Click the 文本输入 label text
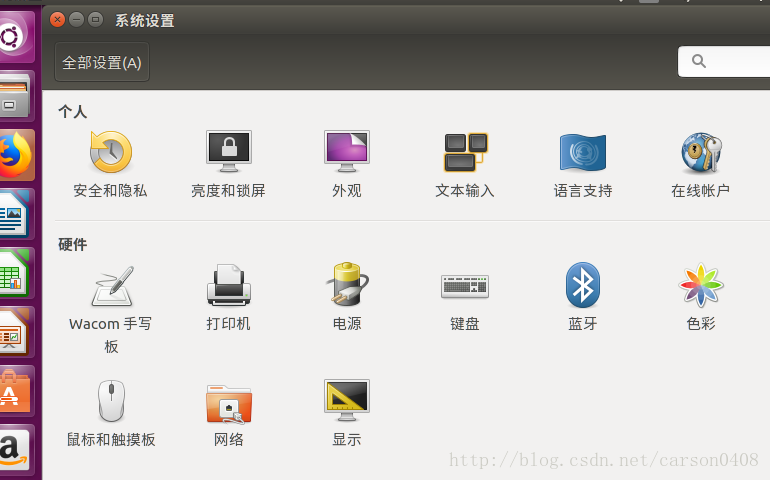This screenshot has width=770, height=480. click(465, 191)
